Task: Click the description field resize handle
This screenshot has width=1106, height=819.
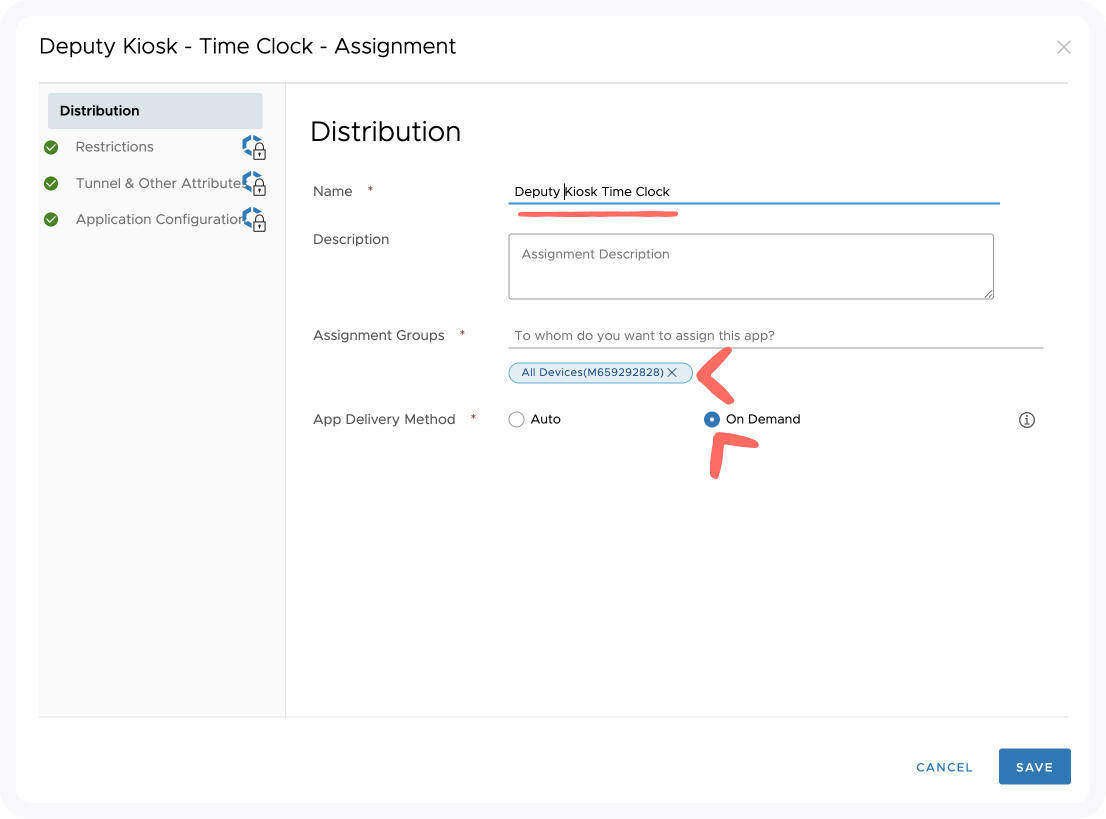Action: (x=989, y=294)
